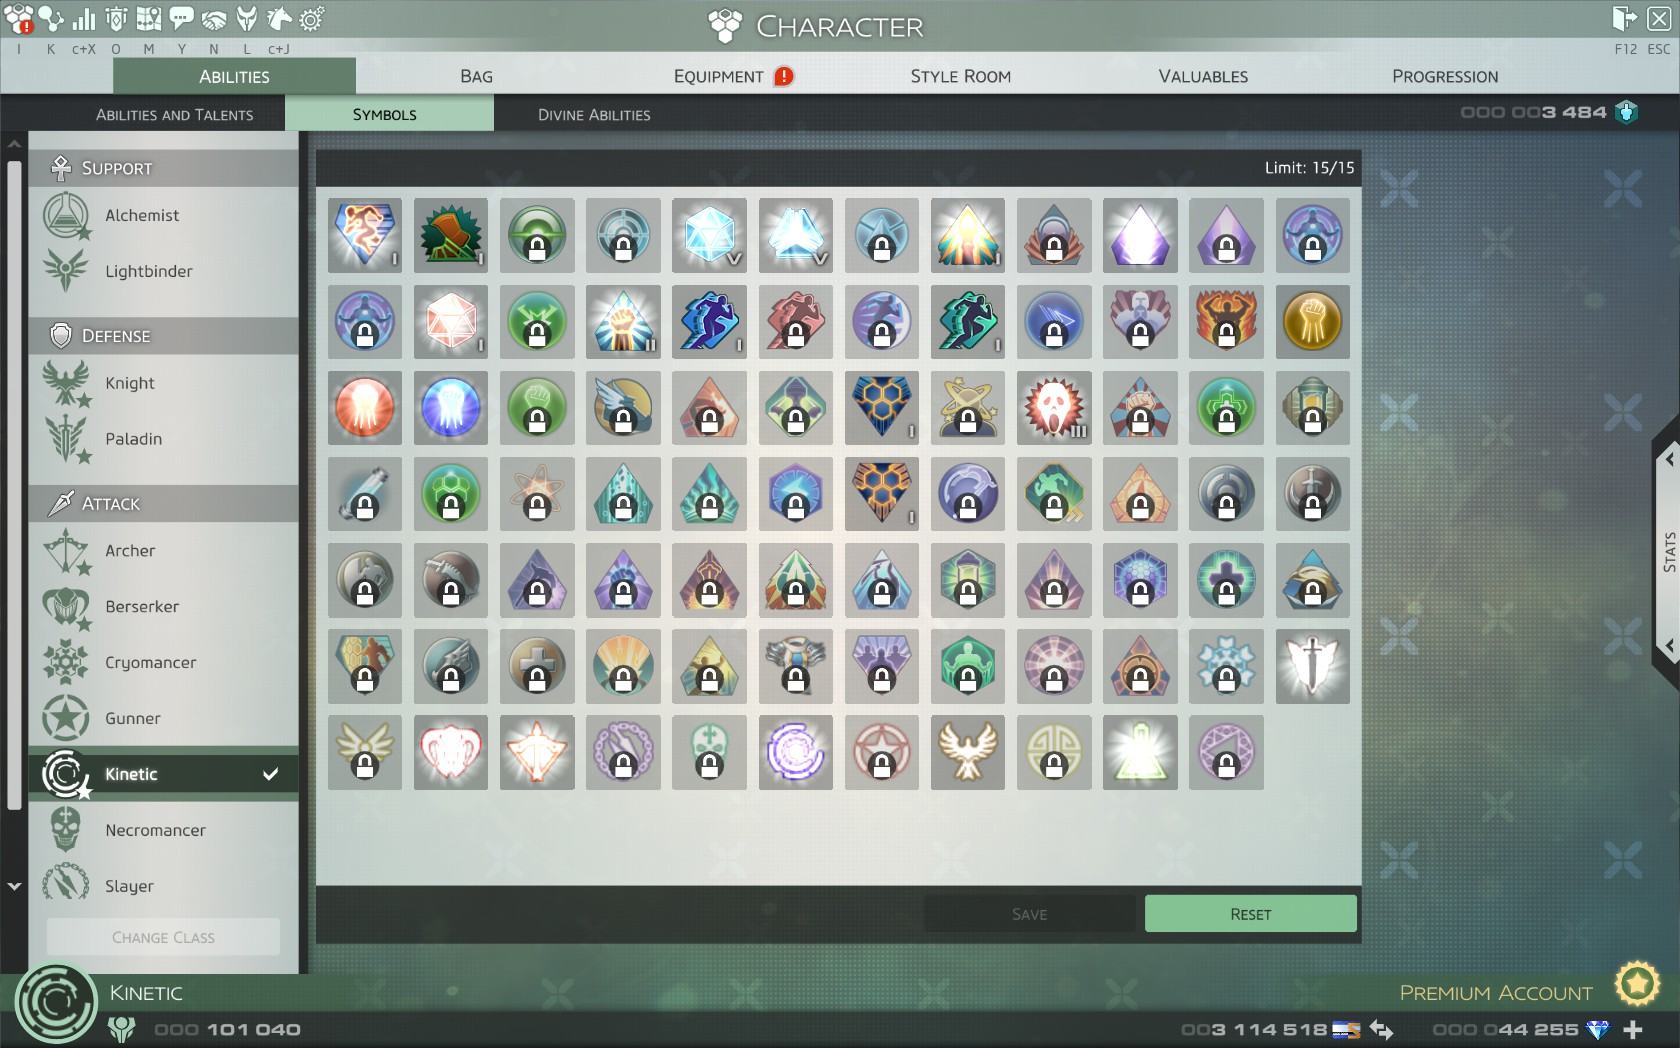
Task: Click the red alert badge on Equipment
Action: click(x=784, y=76)
